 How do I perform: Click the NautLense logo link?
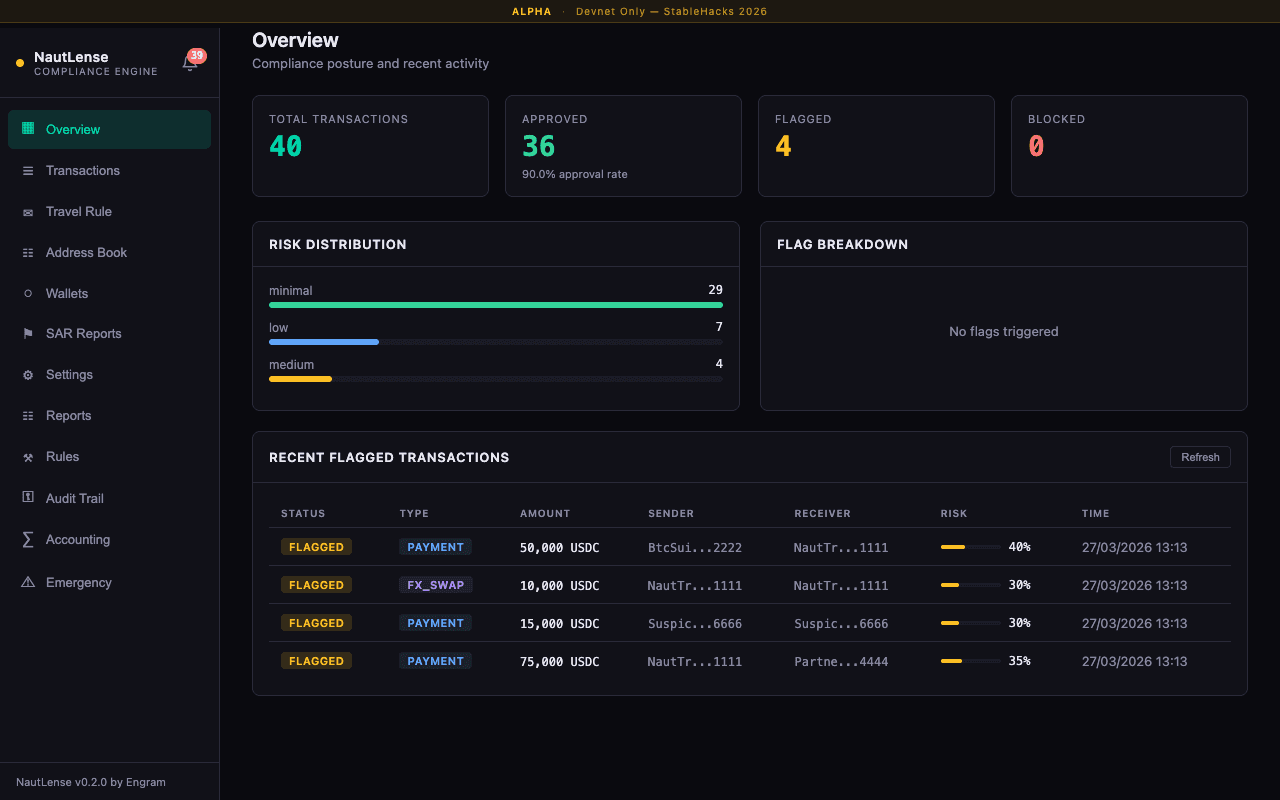[70, 56]
